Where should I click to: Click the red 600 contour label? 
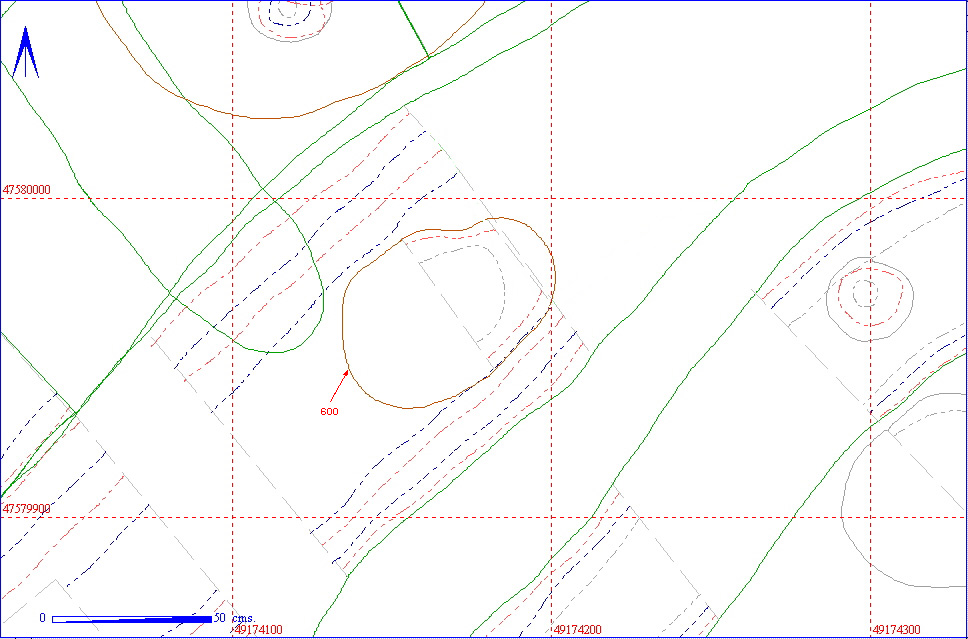click(x=329, y=411)
